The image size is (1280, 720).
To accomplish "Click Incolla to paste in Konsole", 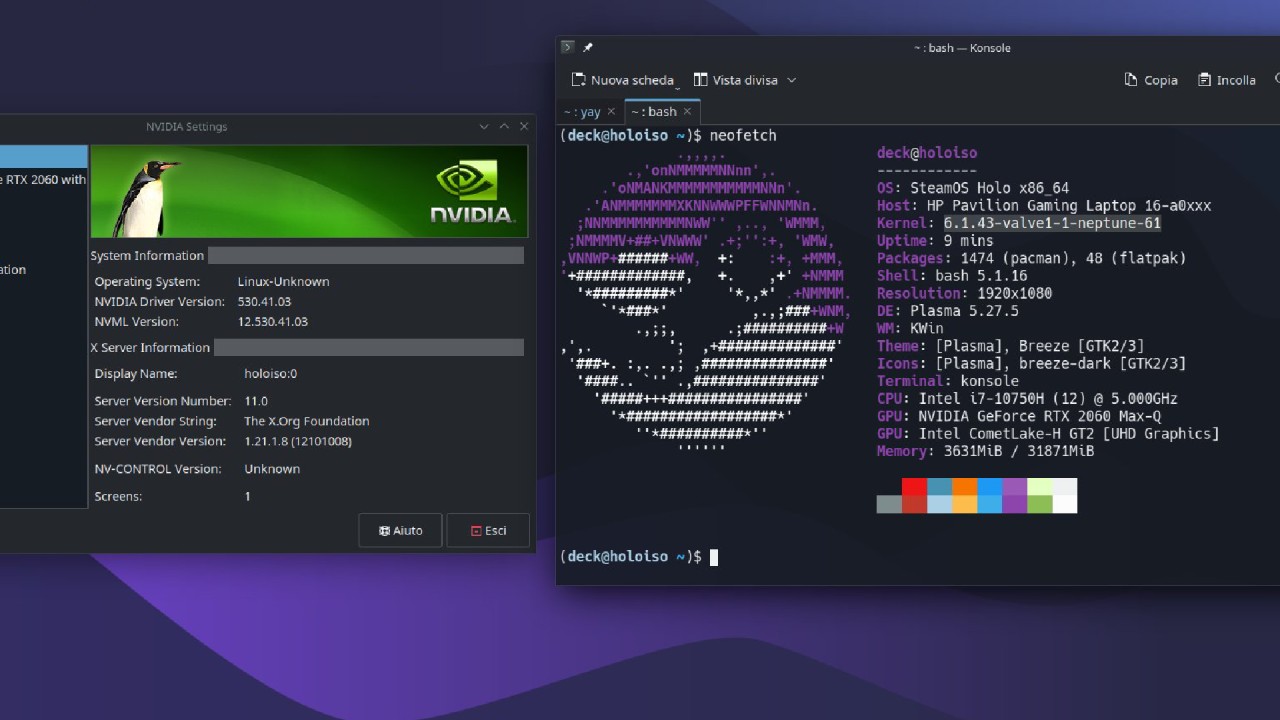I will click(x=1228, y=80).
